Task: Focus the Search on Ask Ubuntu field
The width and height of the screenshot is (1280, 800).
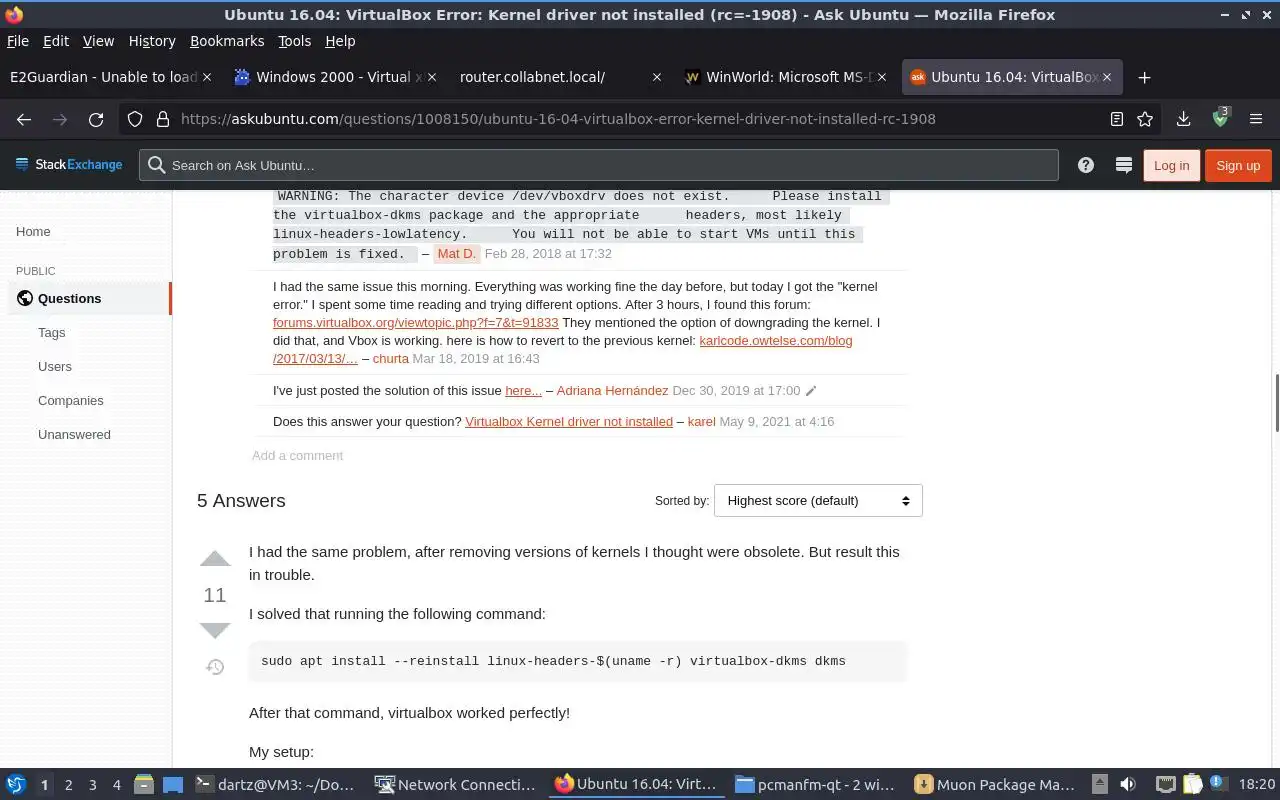Action: pyautogui.click(x=598, y=165)
